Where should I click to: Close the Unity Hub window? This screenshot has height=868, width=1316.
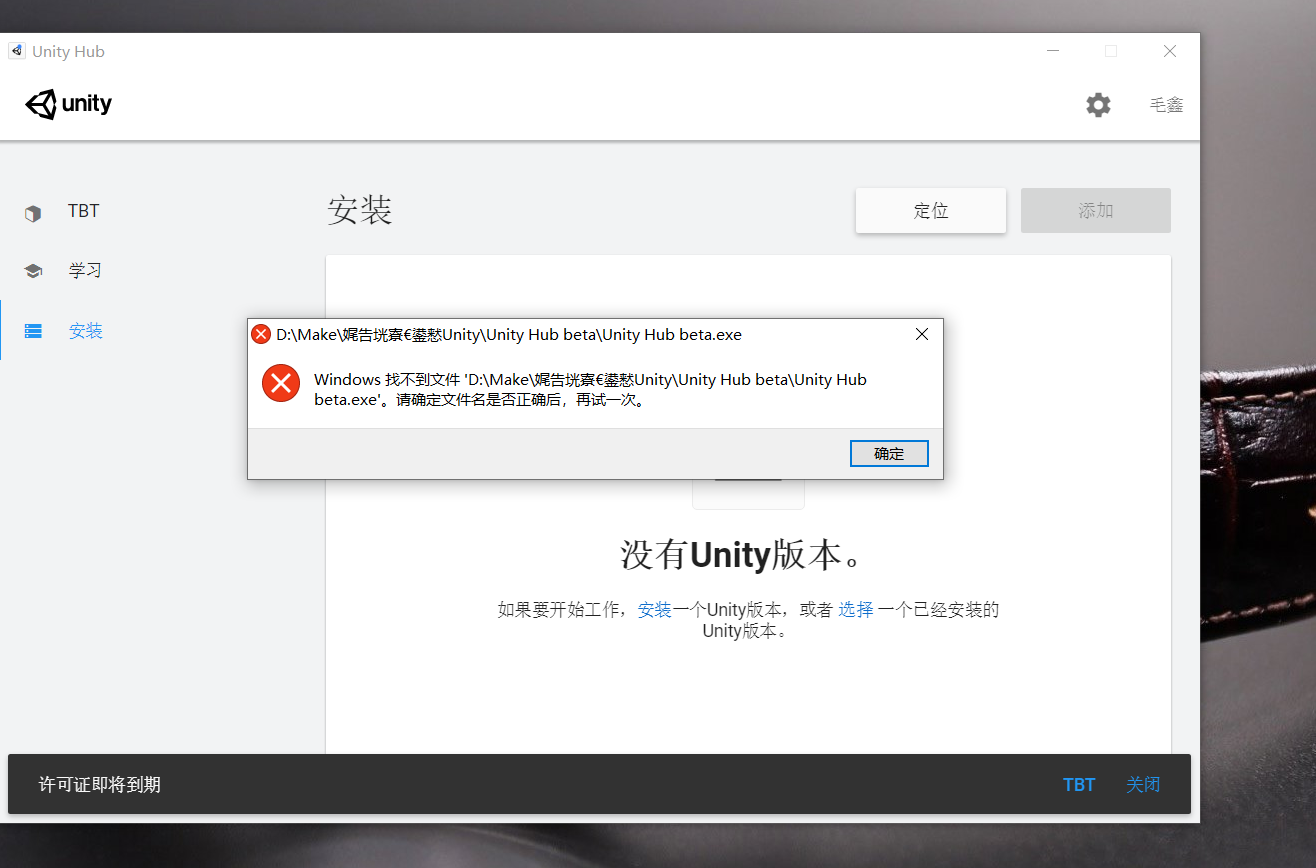pos(1169,51)
